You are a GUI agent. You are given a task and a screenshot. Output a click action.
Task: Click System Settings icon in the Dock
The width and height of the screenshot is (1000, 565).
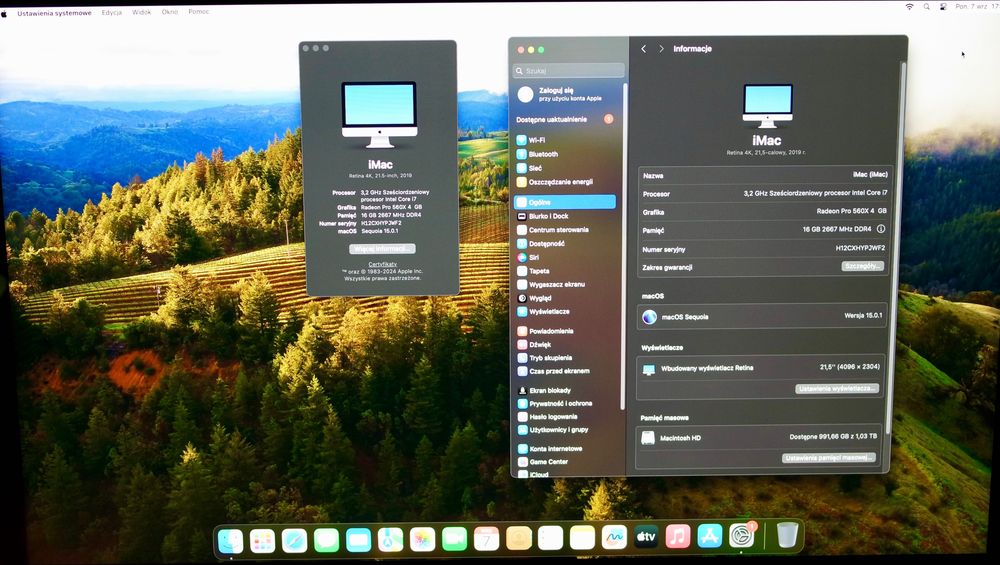742,535
